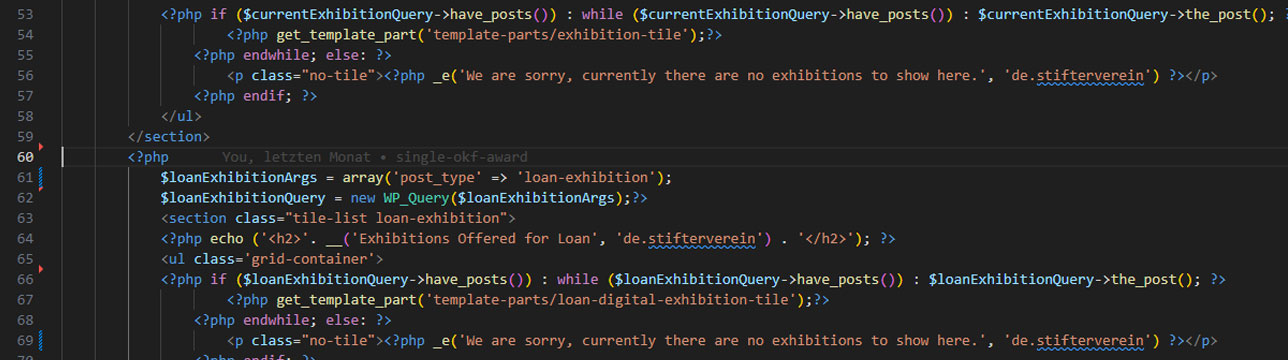Click line number 59 in the gutter
The width and height of the screenshot is (1288, 360).
pos(26,137)
